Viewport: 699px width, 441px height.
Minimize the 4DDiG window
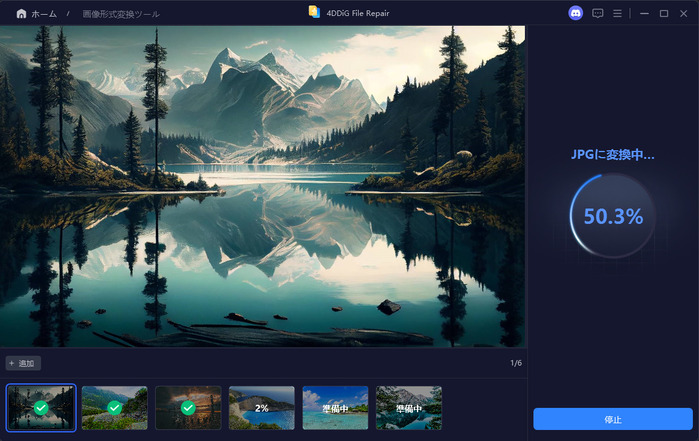tap(644, 13)
